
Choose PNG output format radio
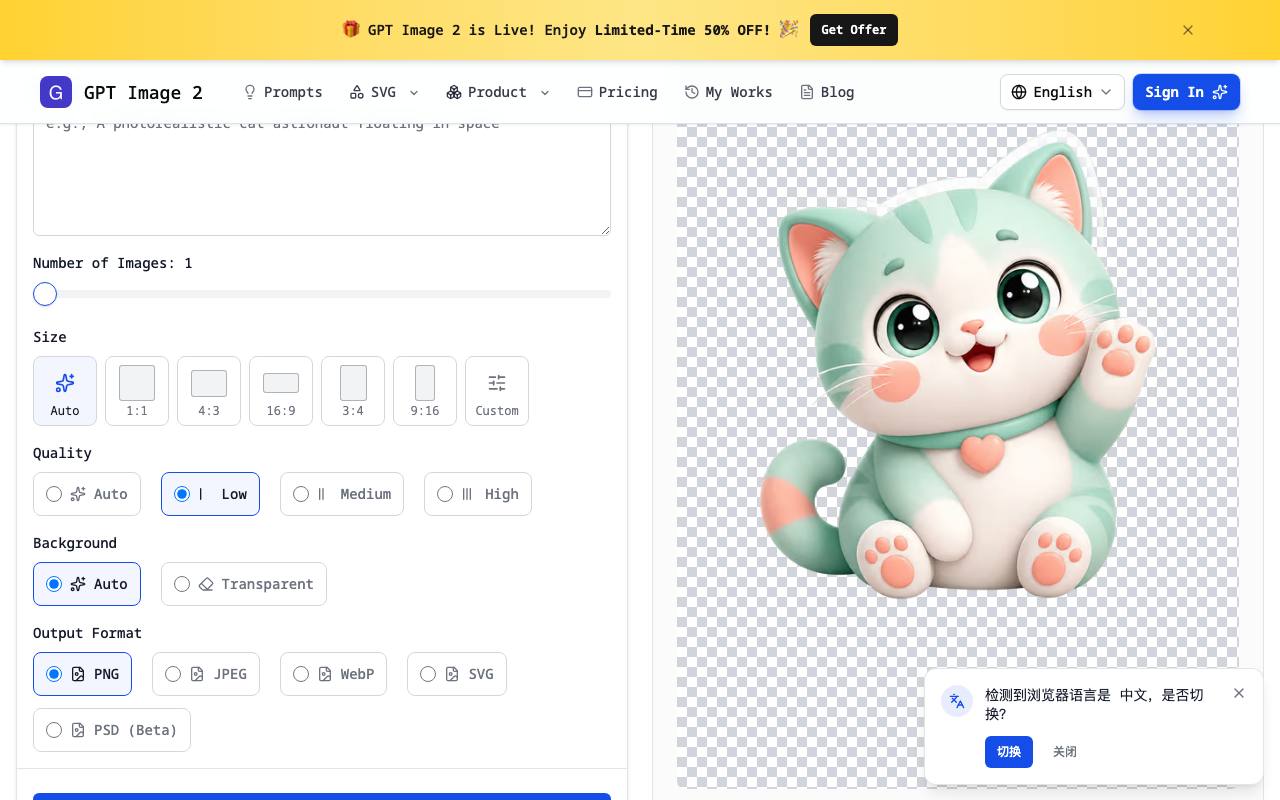tap(54, 674)
